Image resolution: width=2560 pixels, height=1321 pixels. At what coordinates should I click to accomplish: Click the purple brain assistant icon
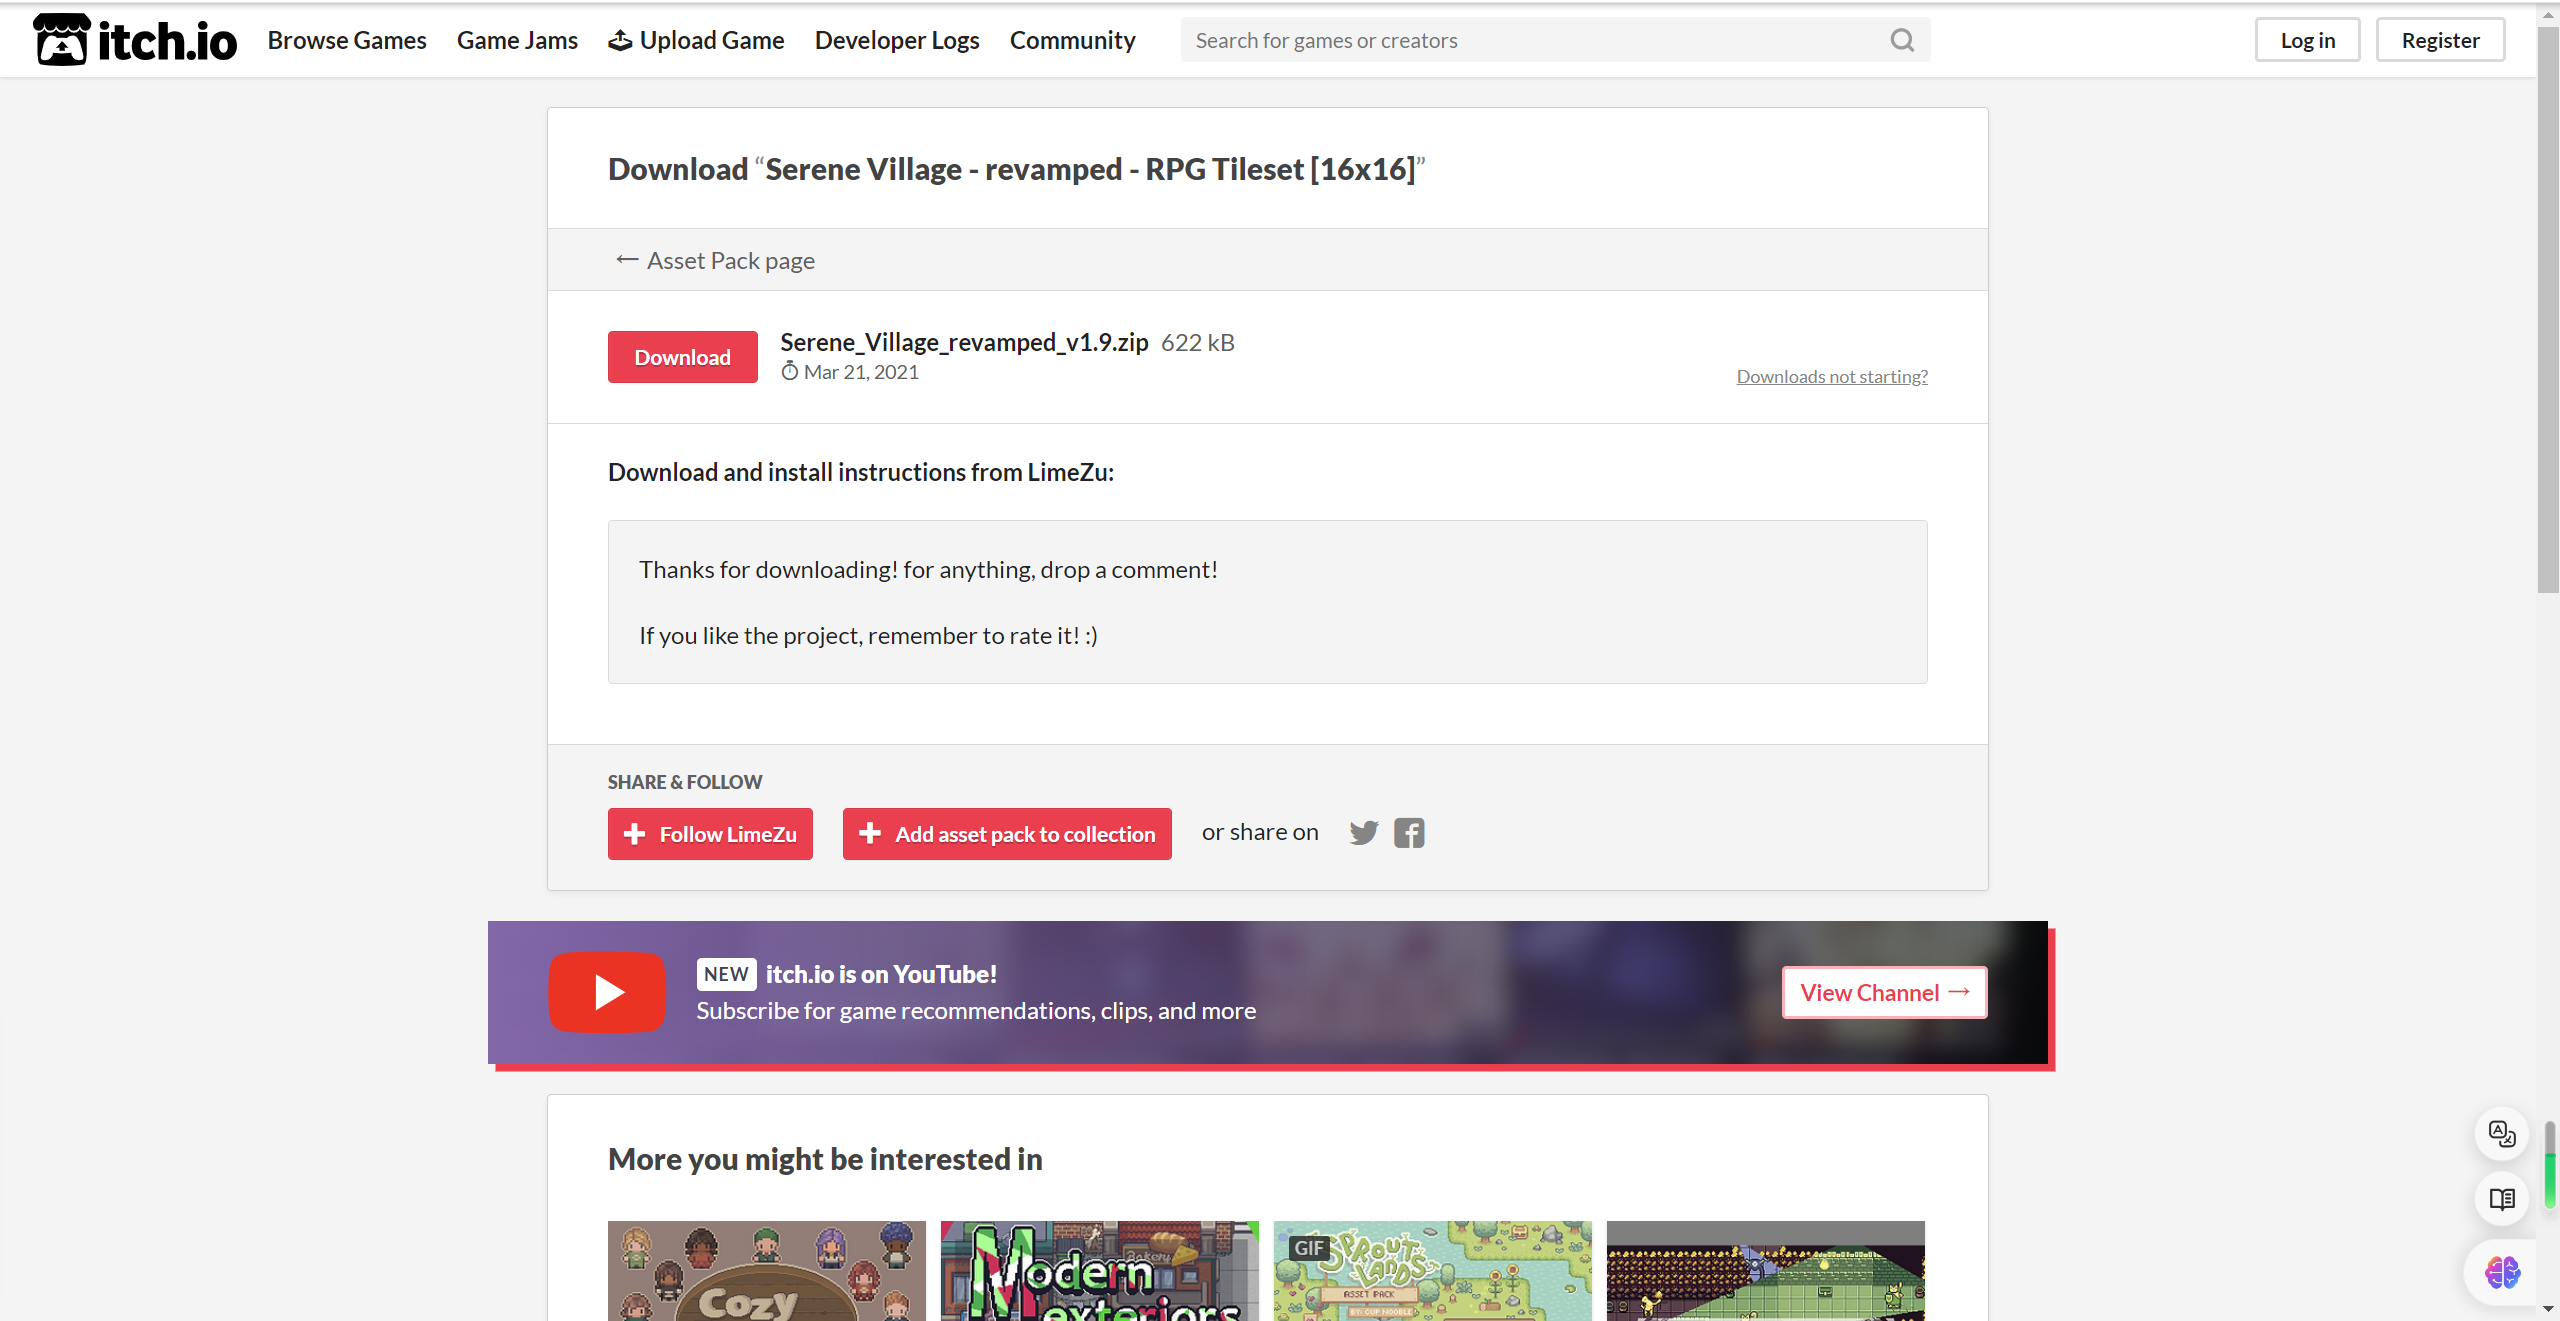[2501, 1272]
